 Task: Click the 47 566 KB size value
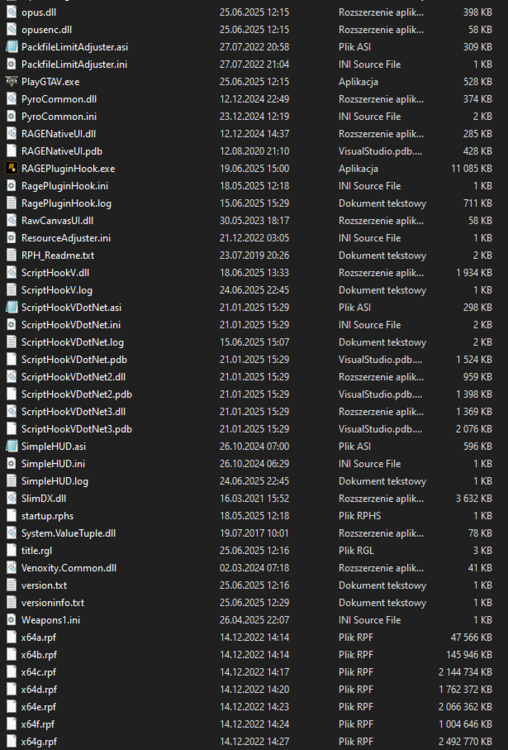pos(471,637)
